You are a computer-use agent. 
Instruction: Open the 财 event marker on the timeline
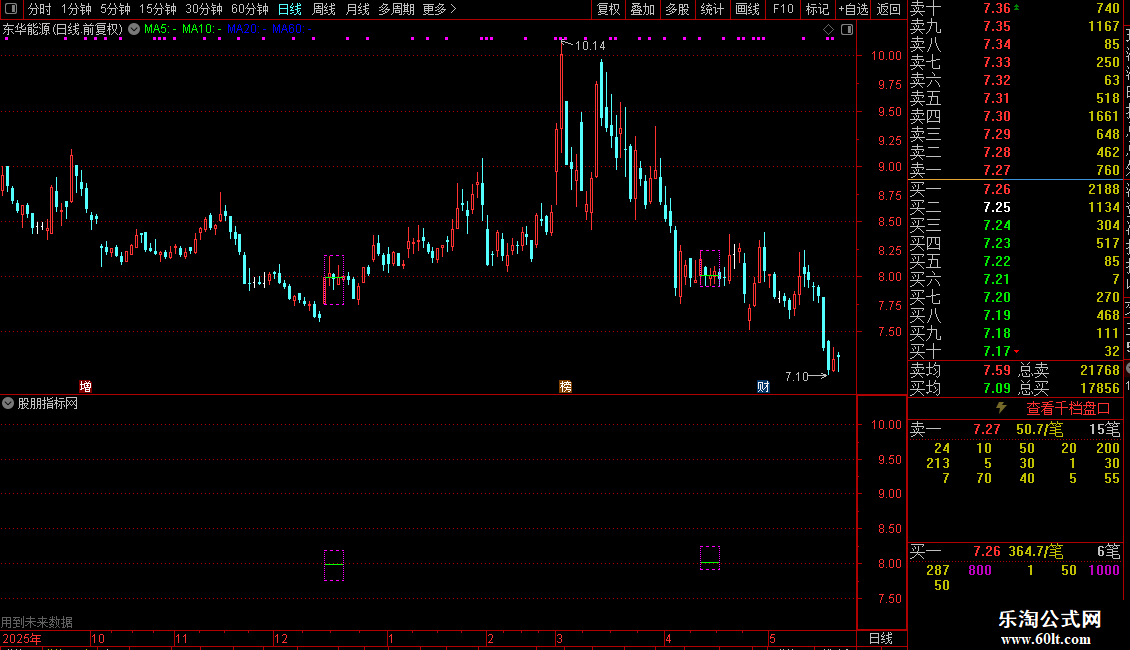(x=763, y=386)
